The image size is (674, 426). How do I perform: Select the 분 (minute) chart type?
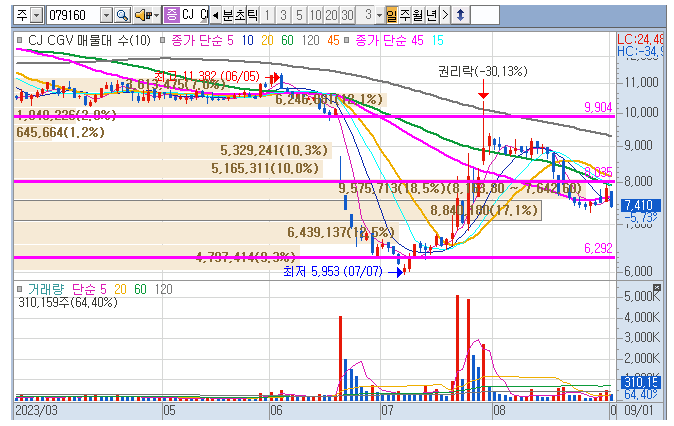(x=227, y=15)
